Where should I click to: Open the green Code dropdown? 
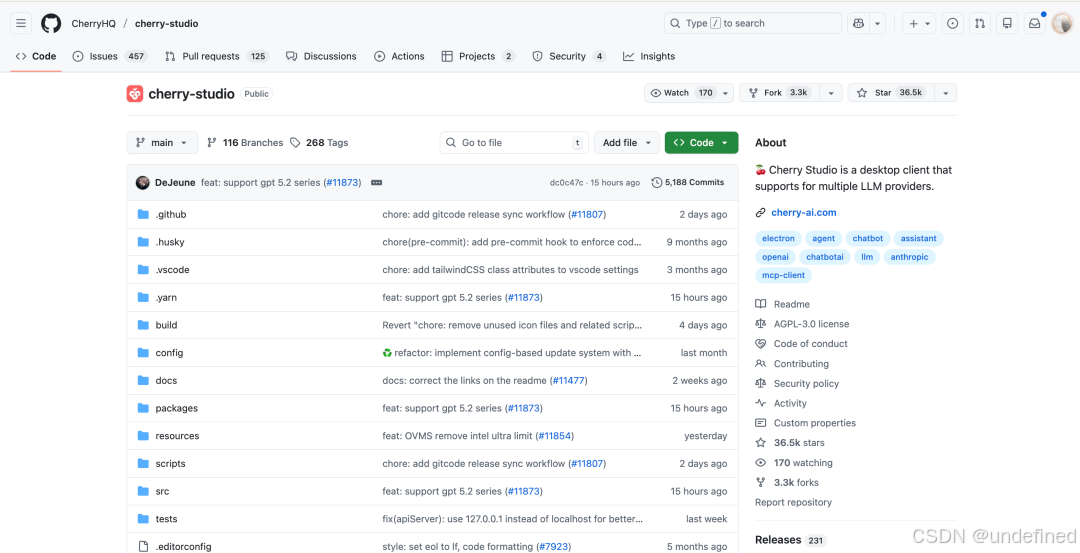click(x=701, y=143)
